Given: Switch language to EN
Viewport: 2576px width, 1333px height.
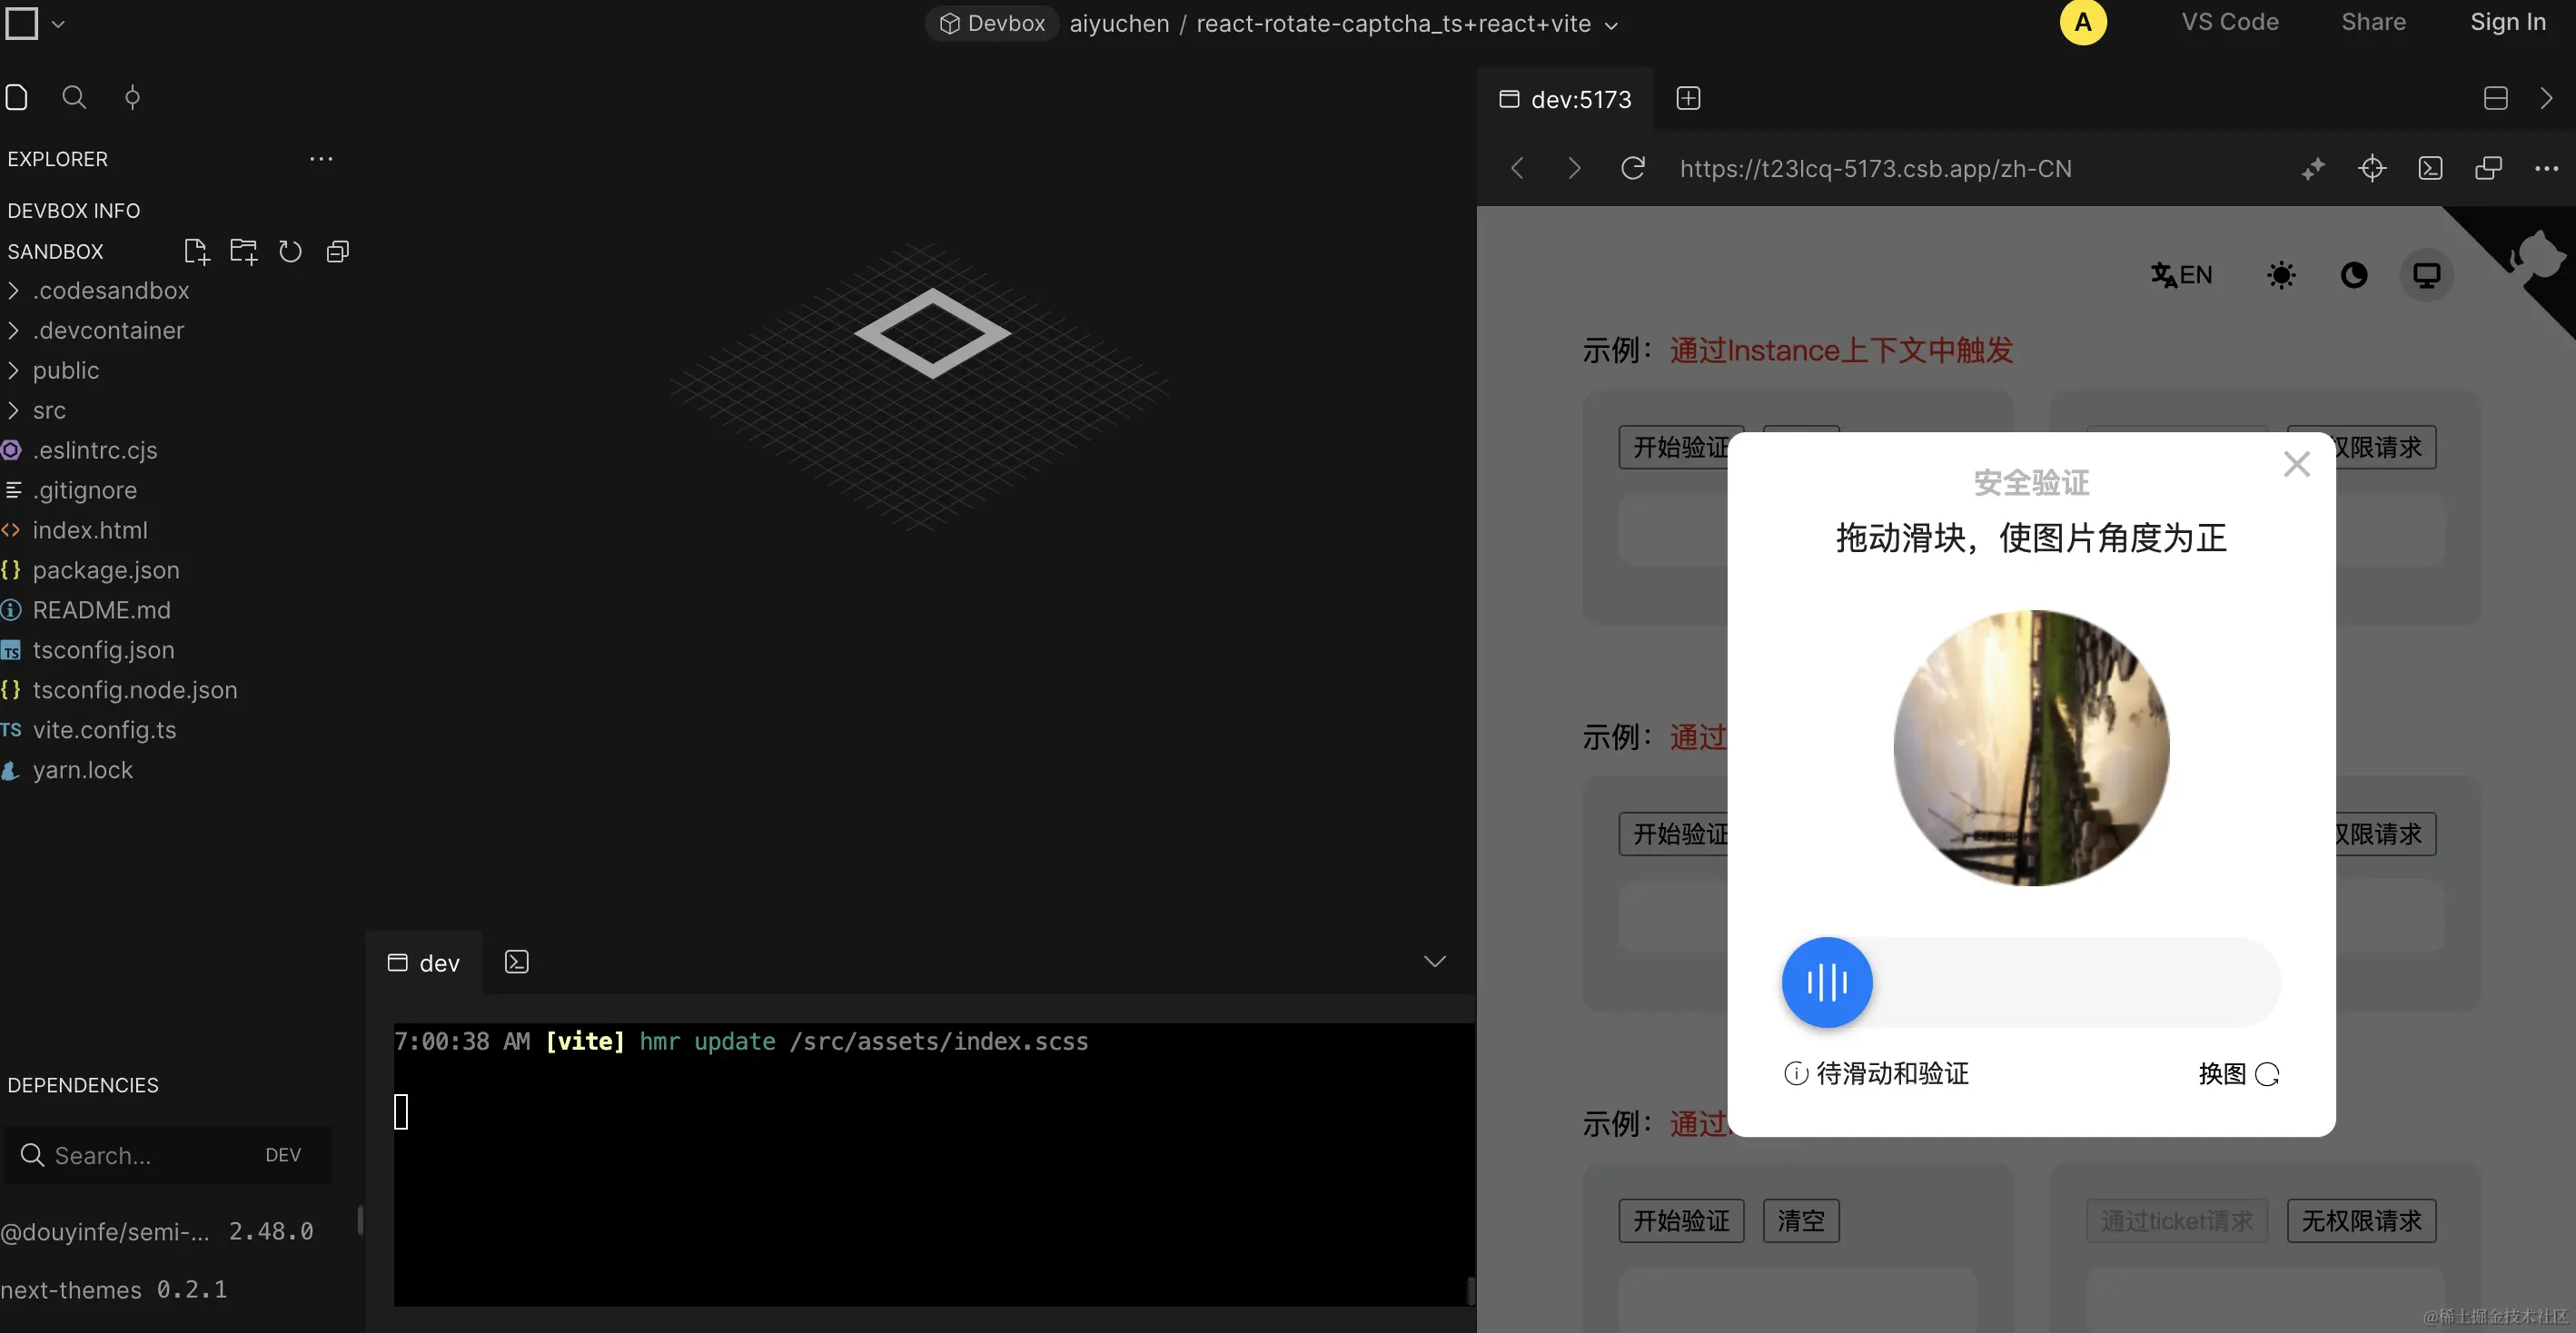Looking at the screenshot, I should point(2182,275).
